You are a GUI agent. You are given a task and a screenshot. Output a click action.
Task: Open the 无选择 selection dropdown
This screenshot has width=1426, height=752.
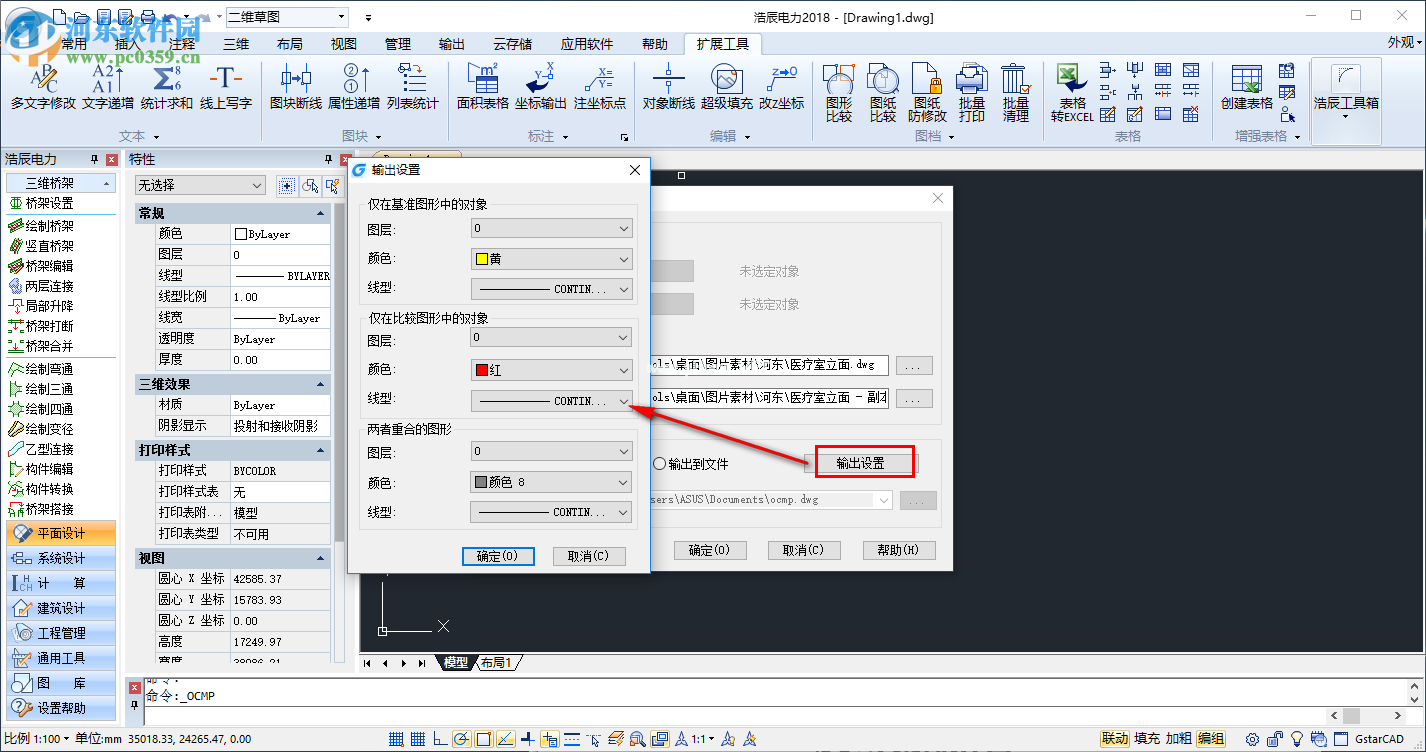[200, 185]
